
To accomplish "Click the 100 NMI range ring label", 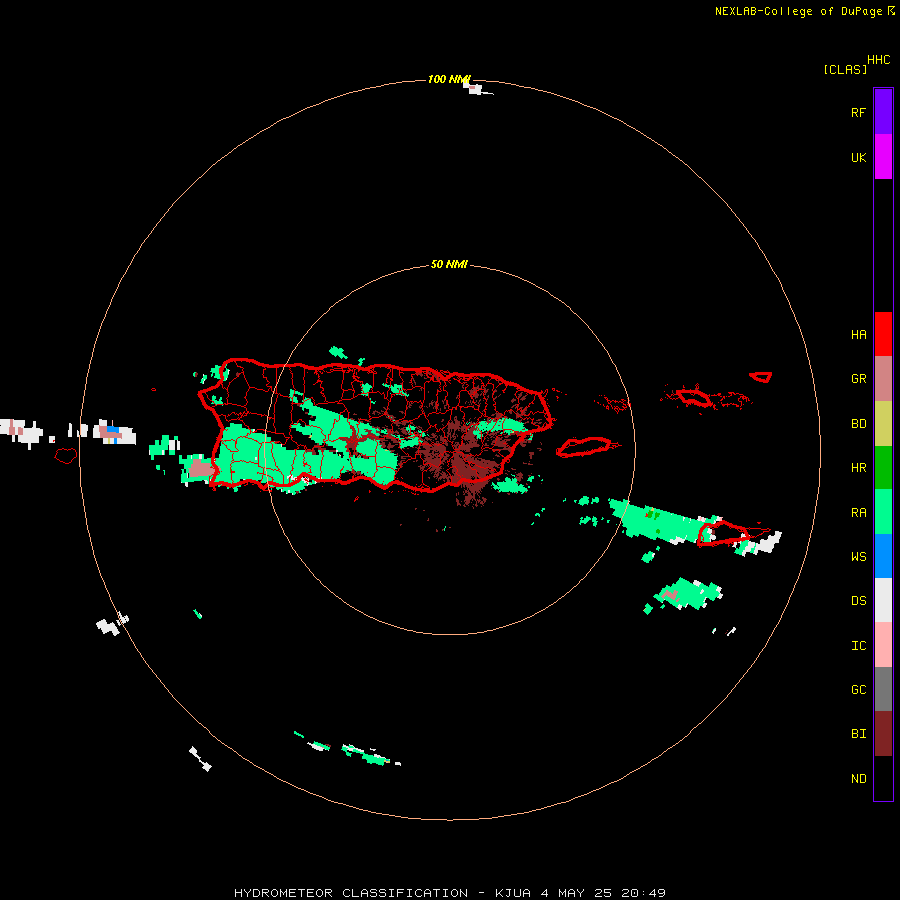I will click(x=449, y=79).
